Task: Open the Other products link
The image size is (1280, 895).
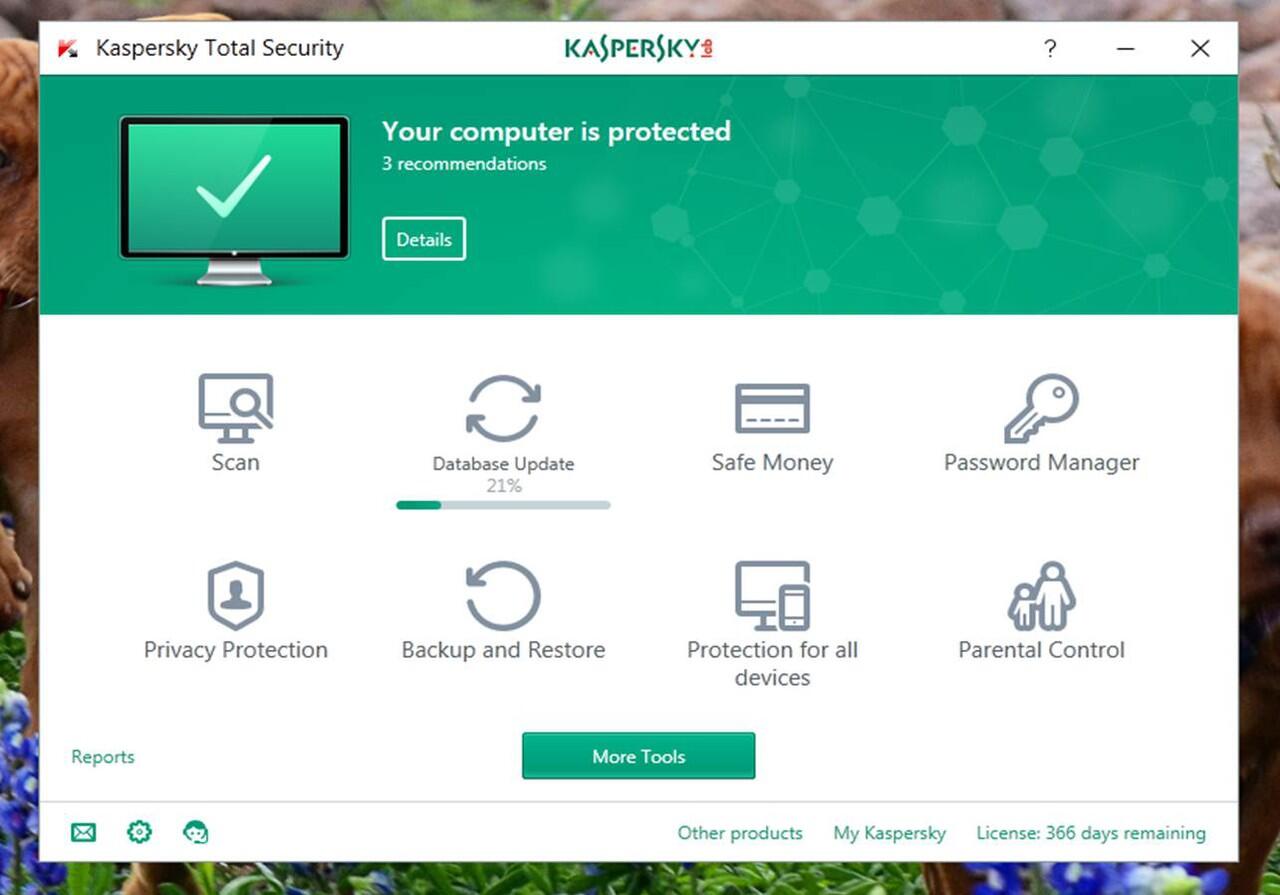Action: (x=740, y=833)
